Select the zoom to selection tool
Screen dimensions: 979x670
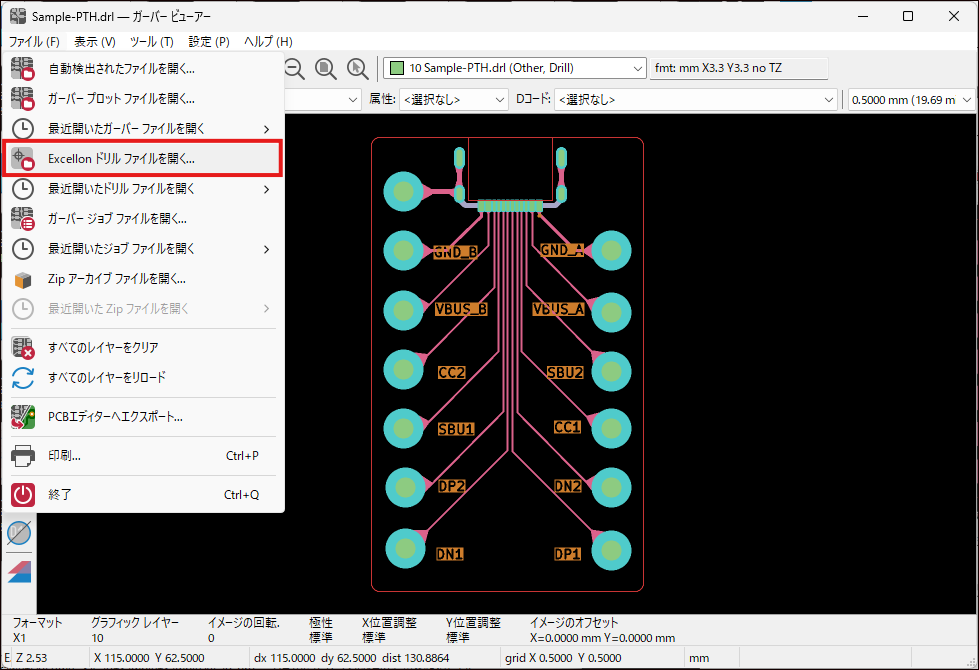(357, 68)
